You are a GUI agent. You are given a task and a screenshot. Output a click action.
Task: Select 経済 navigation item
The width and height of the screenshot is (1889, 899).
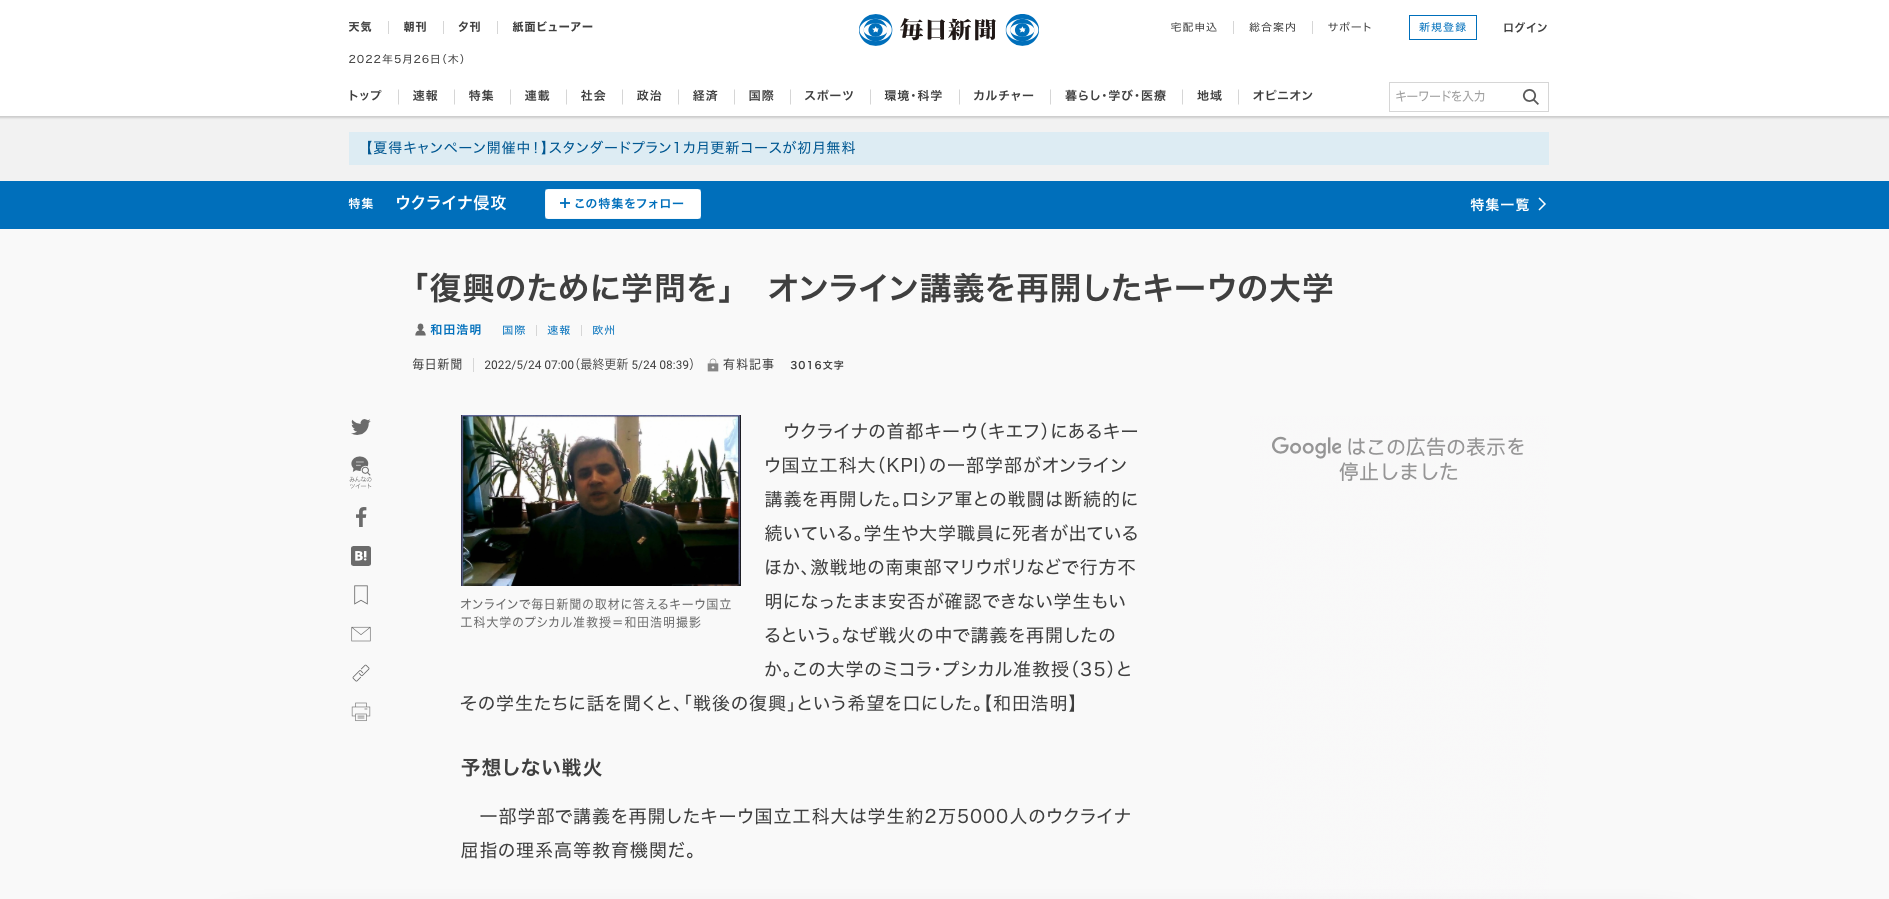coord(705,96)
